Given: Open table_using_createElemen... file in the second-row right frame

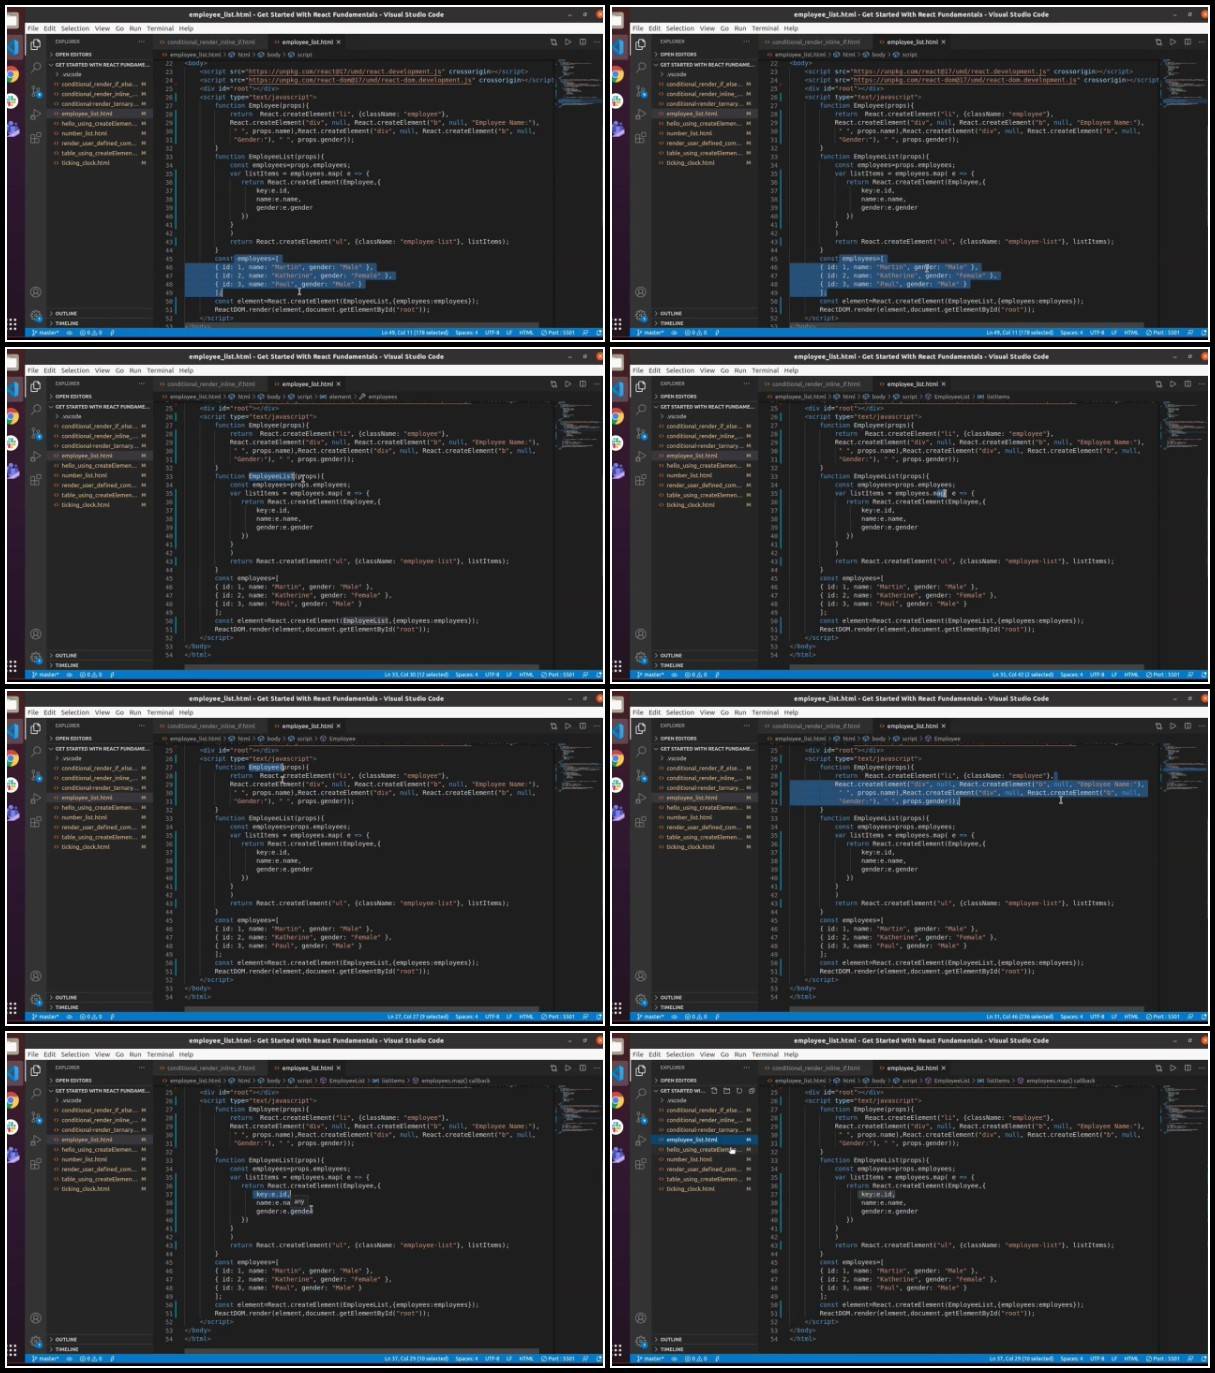Looking at the screenshot, I should 703,495.
